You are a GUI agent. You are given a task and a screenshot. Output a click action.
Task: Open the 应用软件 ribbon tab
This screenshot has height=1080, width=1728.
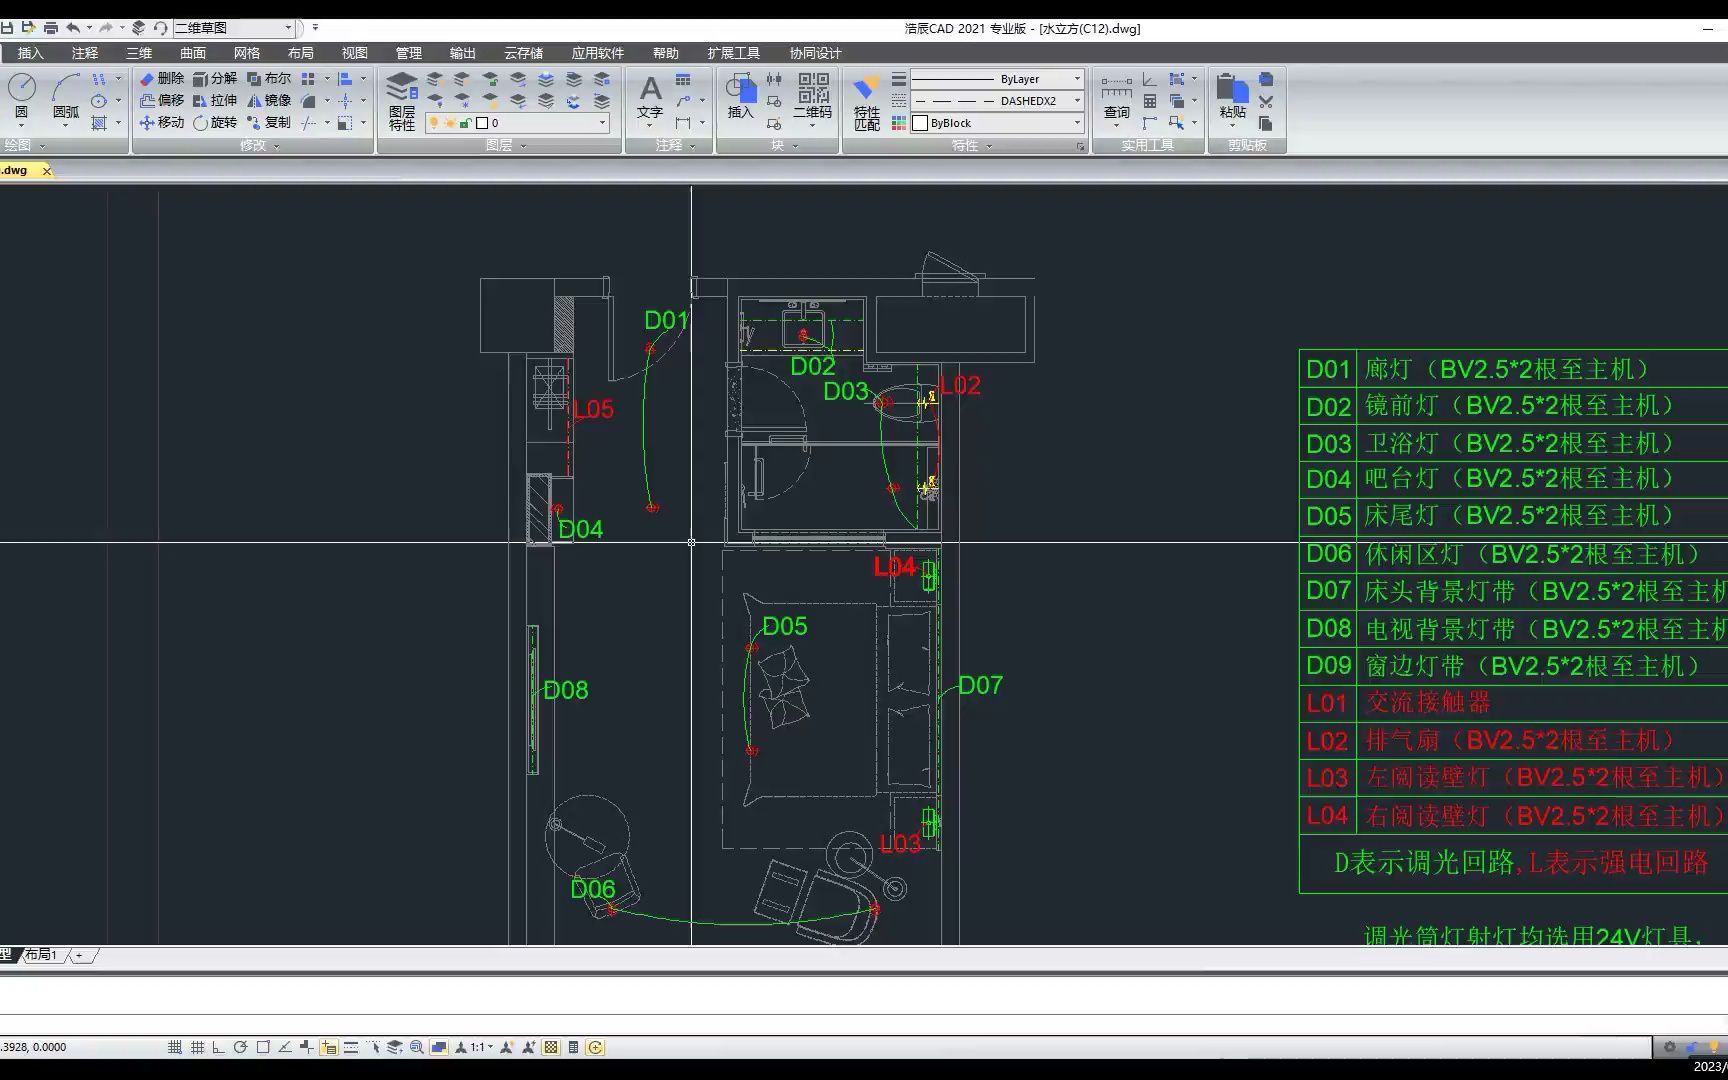(598, 53)
